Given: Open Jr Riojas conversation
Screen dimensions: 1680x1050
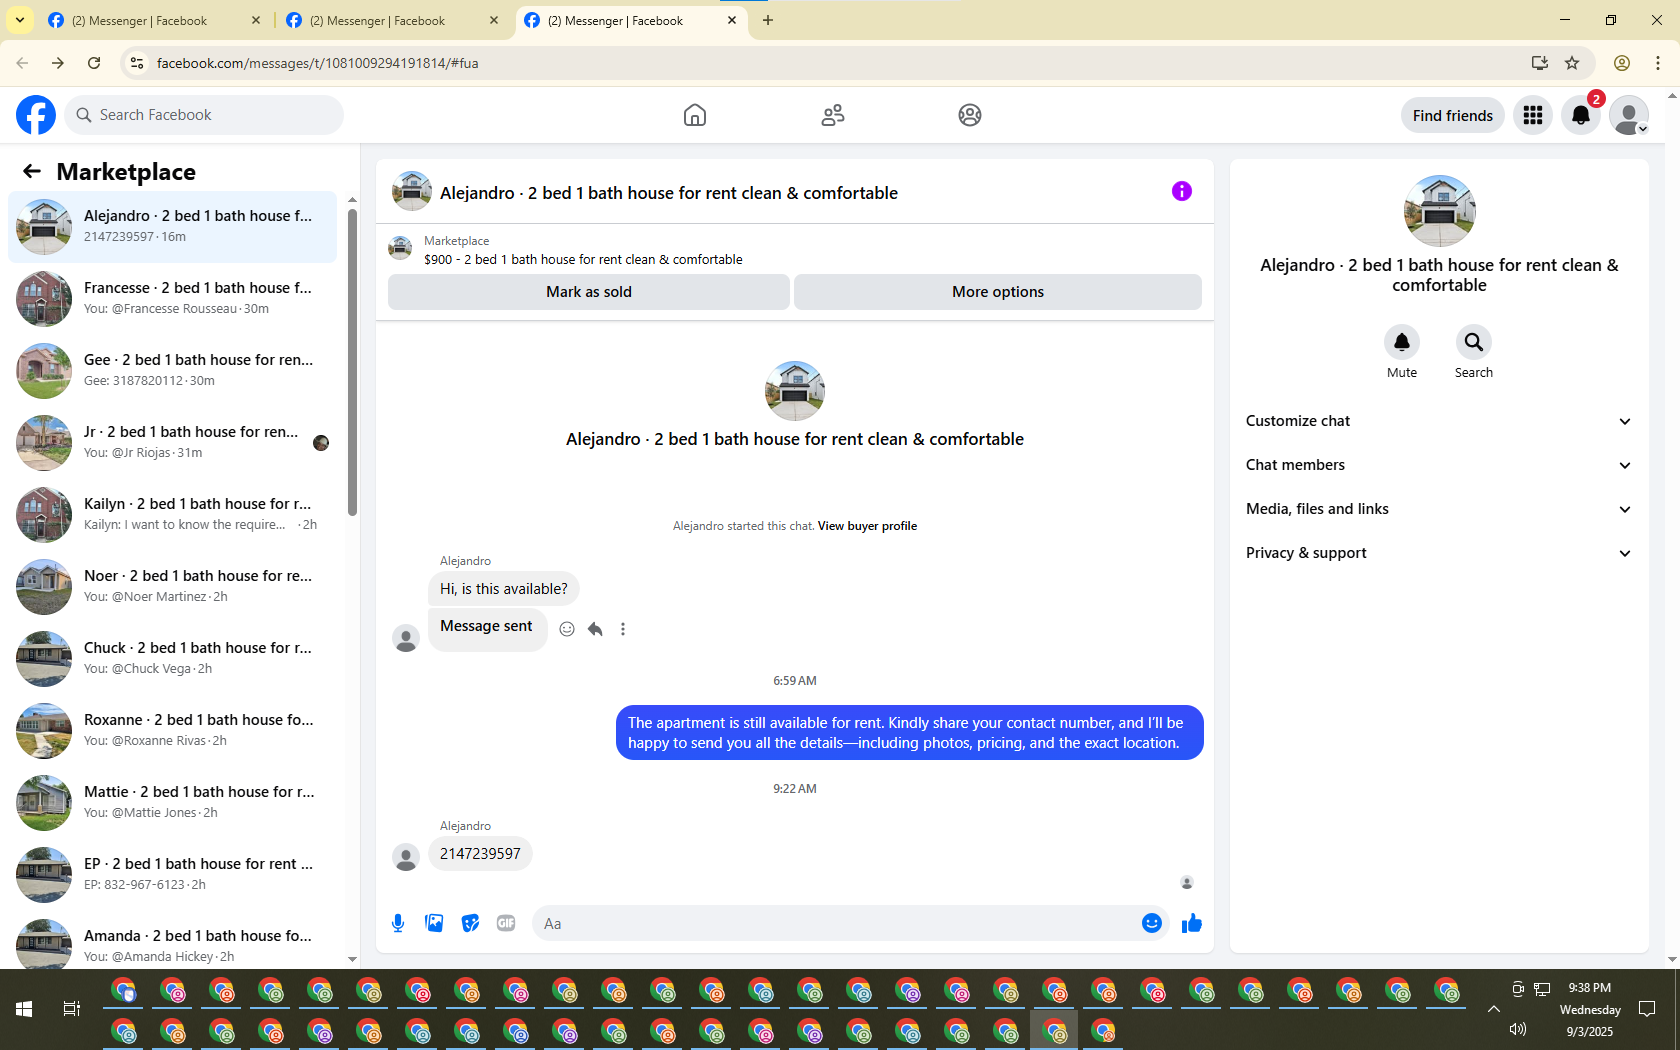Looking at the screenshot, I should [172, 442].
